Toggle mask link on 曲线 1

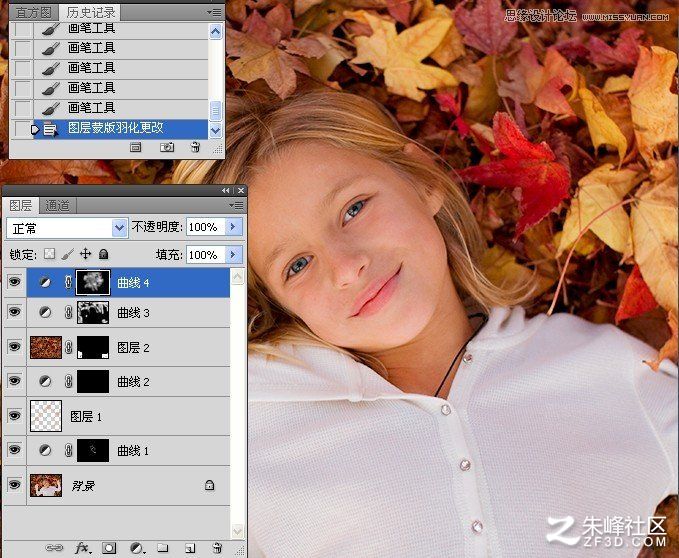click(68, 450)
